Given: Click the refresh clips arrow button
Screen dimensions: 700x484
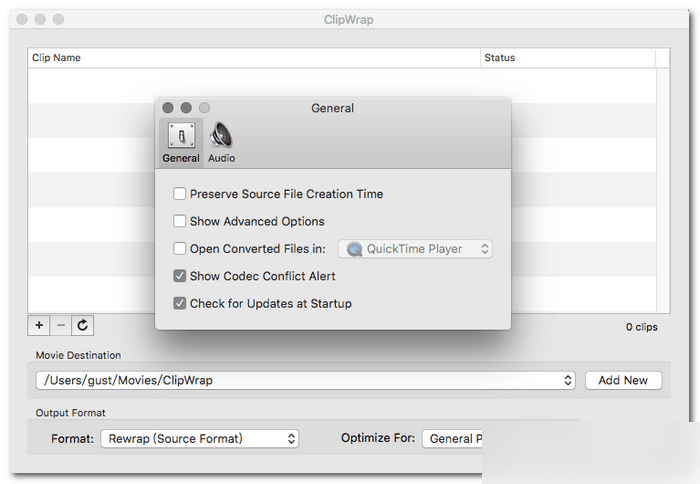Looking at the screenshot, I should pos(82,325).
